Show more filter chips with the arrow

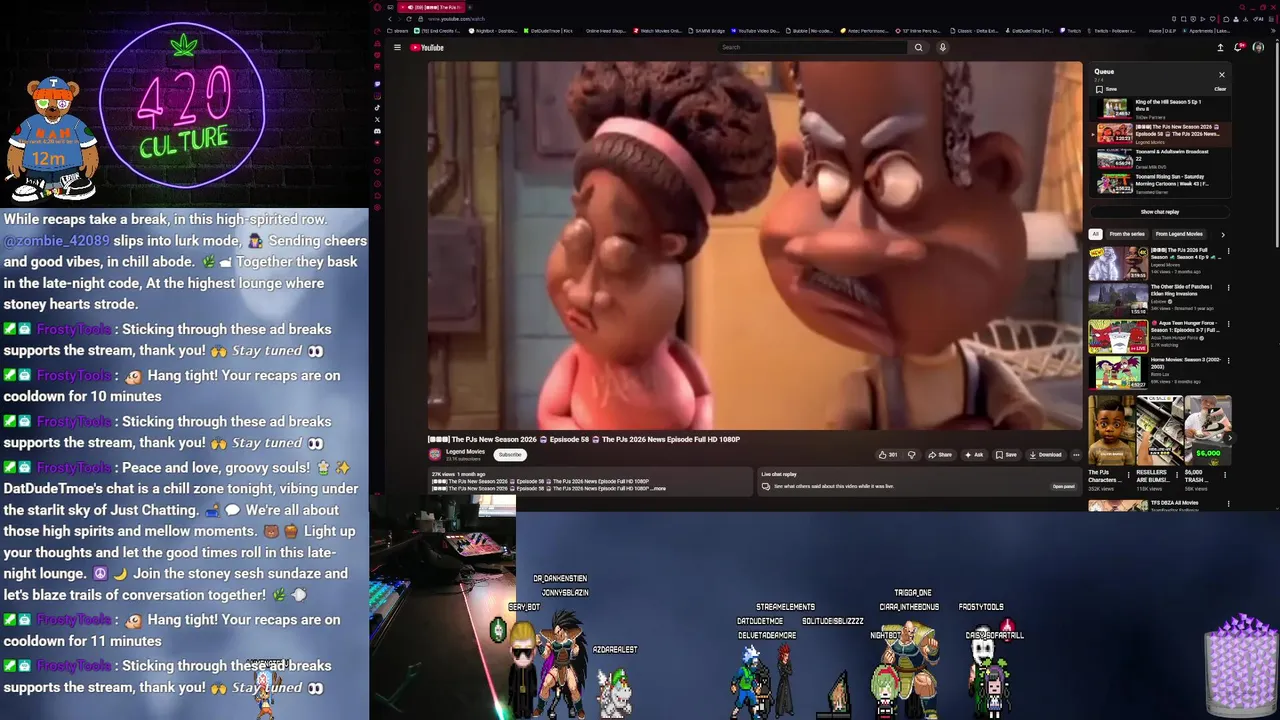1222,234
